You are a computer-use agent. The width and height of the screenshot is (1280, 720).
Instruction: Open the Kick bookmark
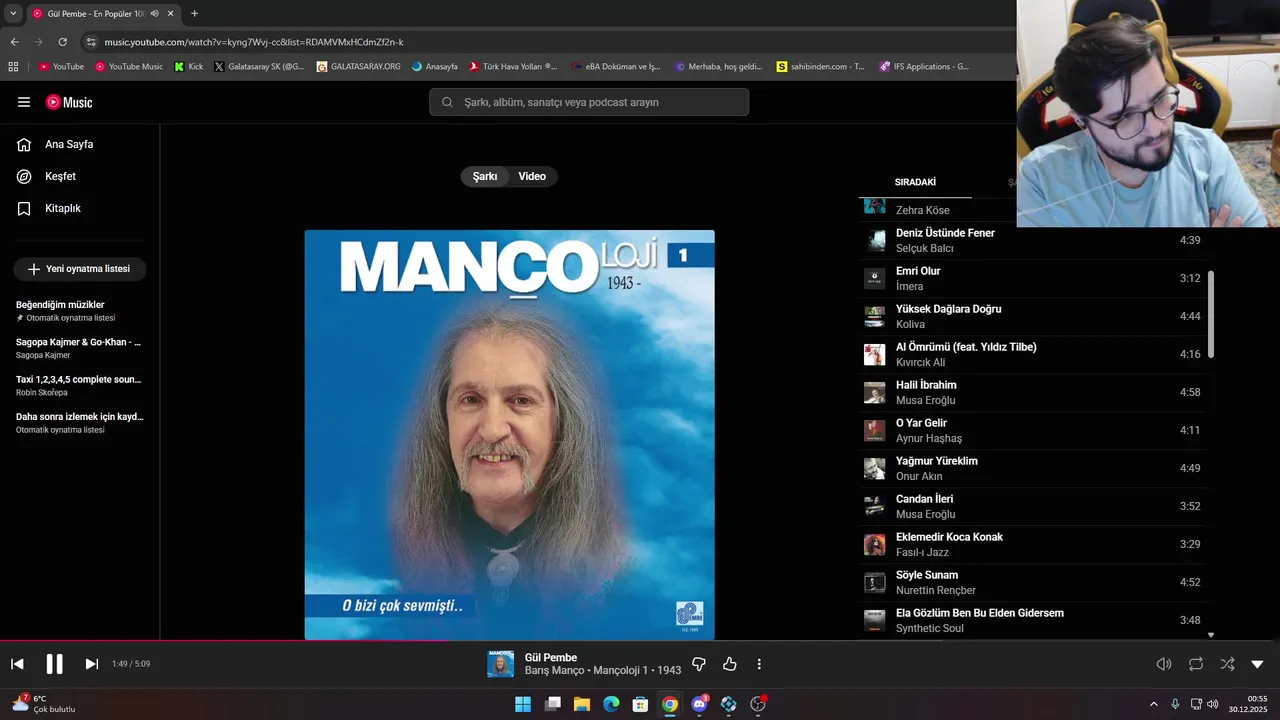pos(188,67)
